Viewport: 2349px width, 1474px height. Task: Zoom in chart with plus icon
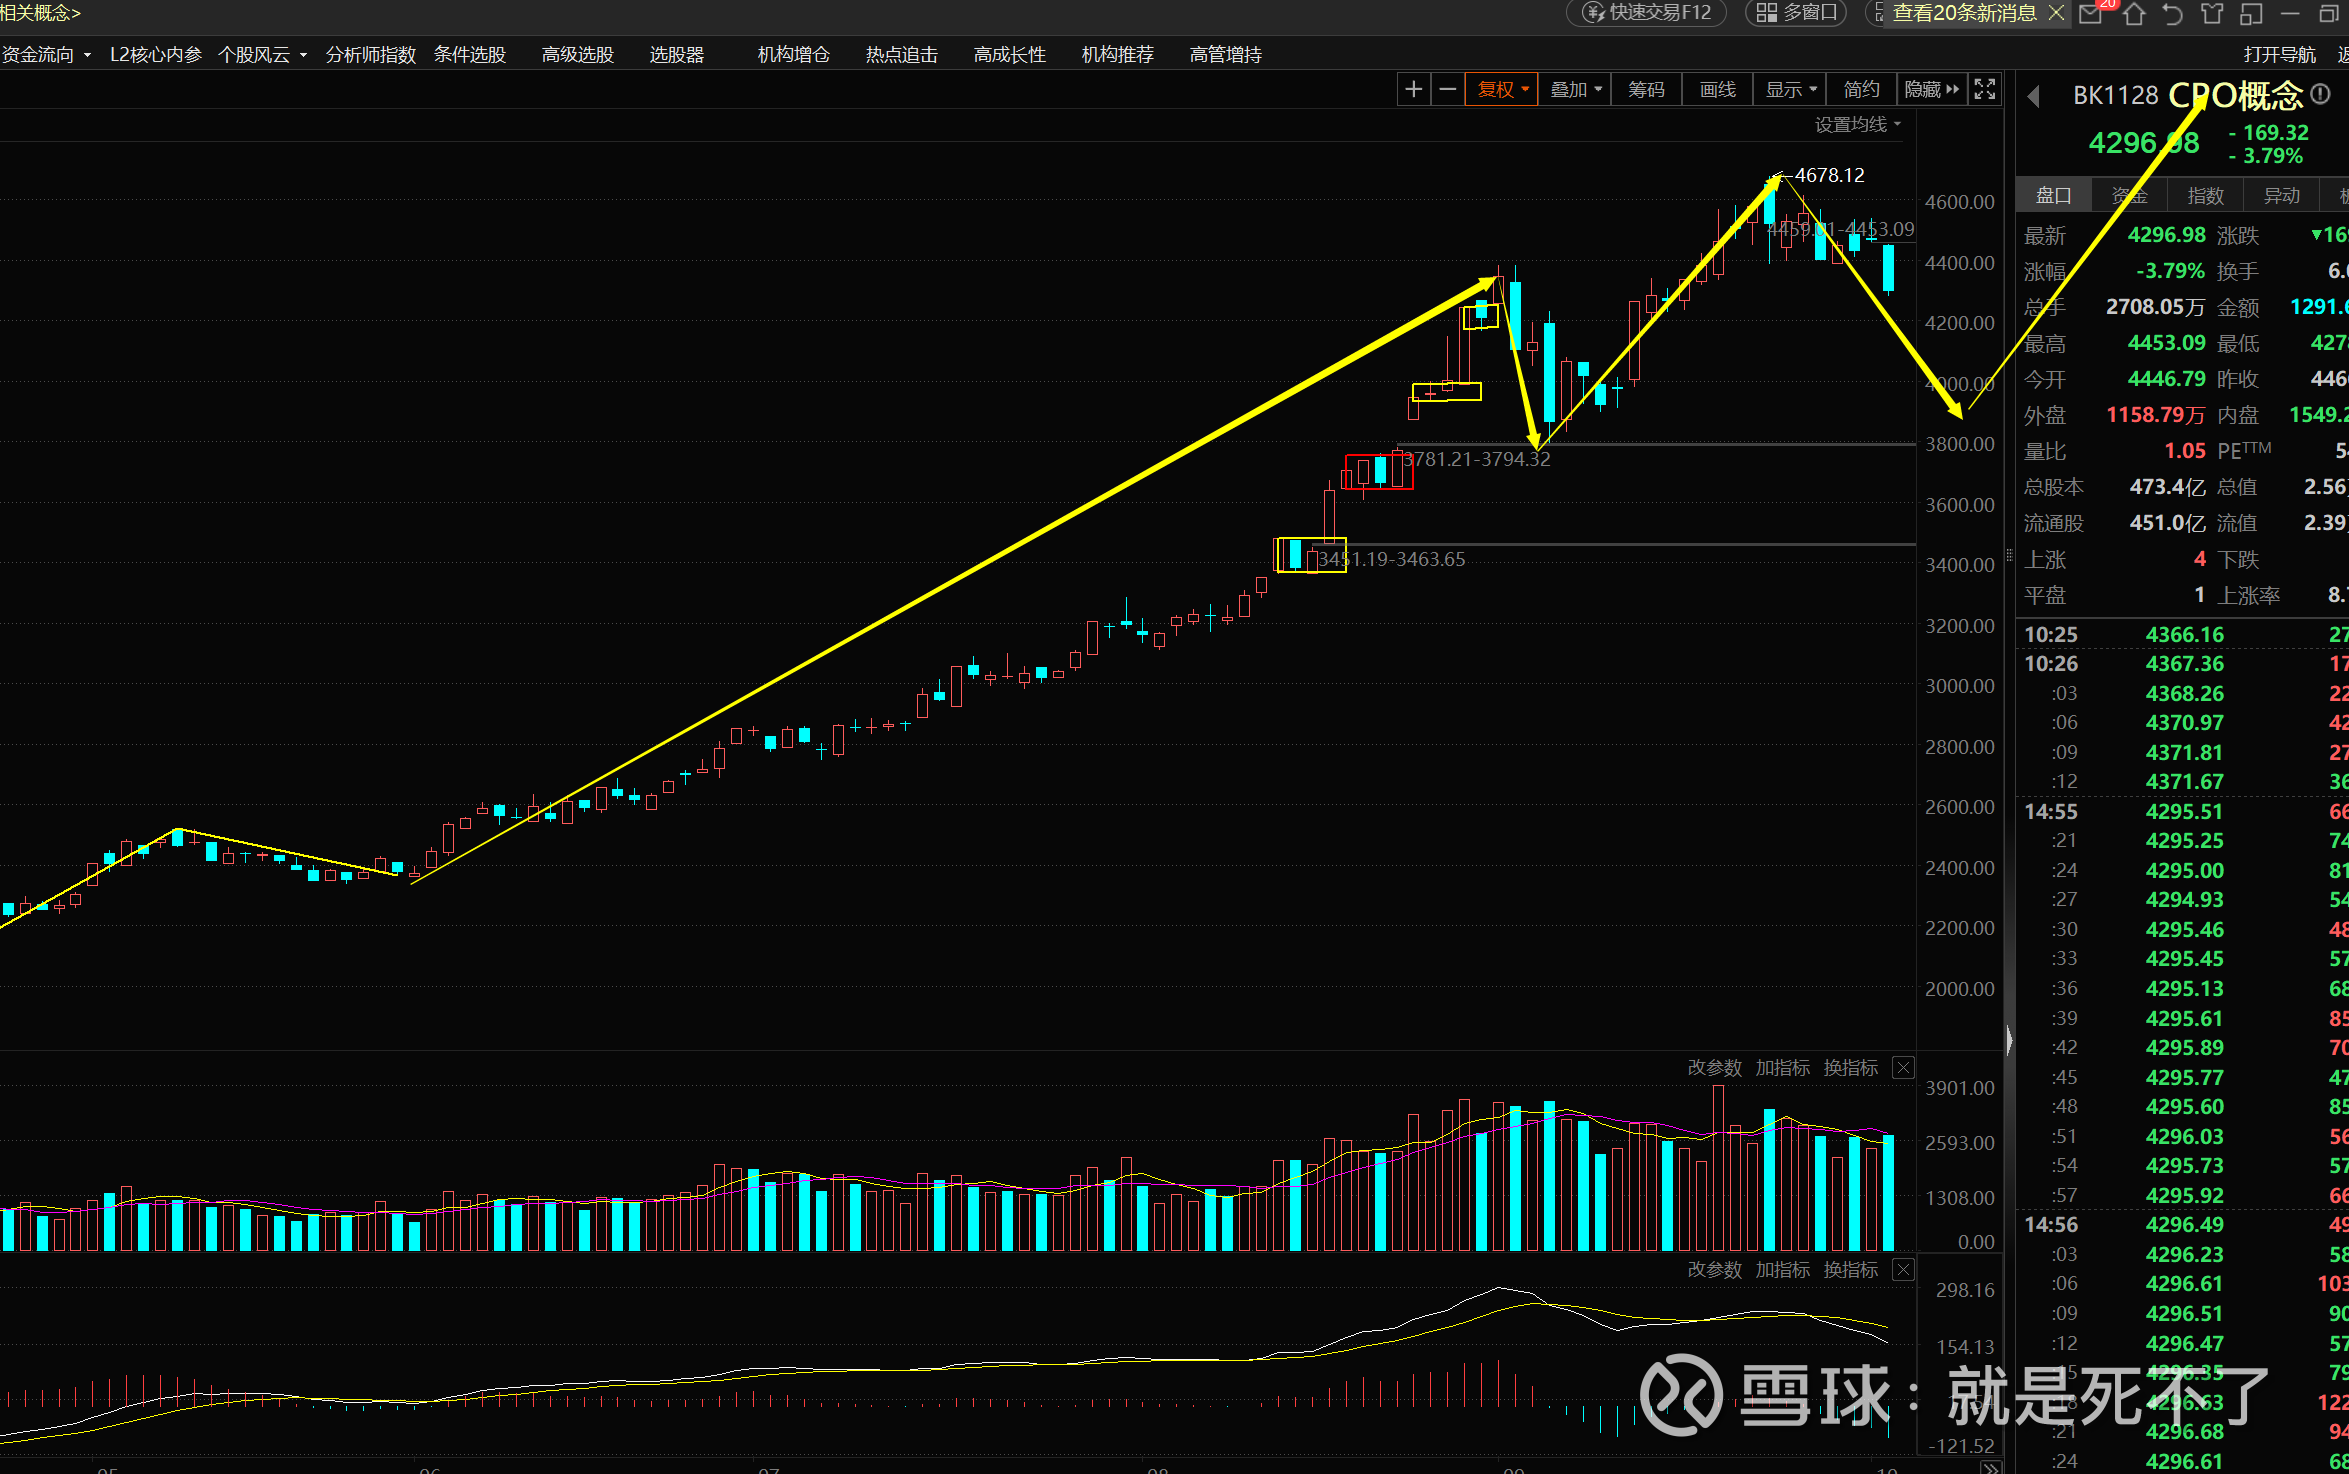[x=1413, y=90]
